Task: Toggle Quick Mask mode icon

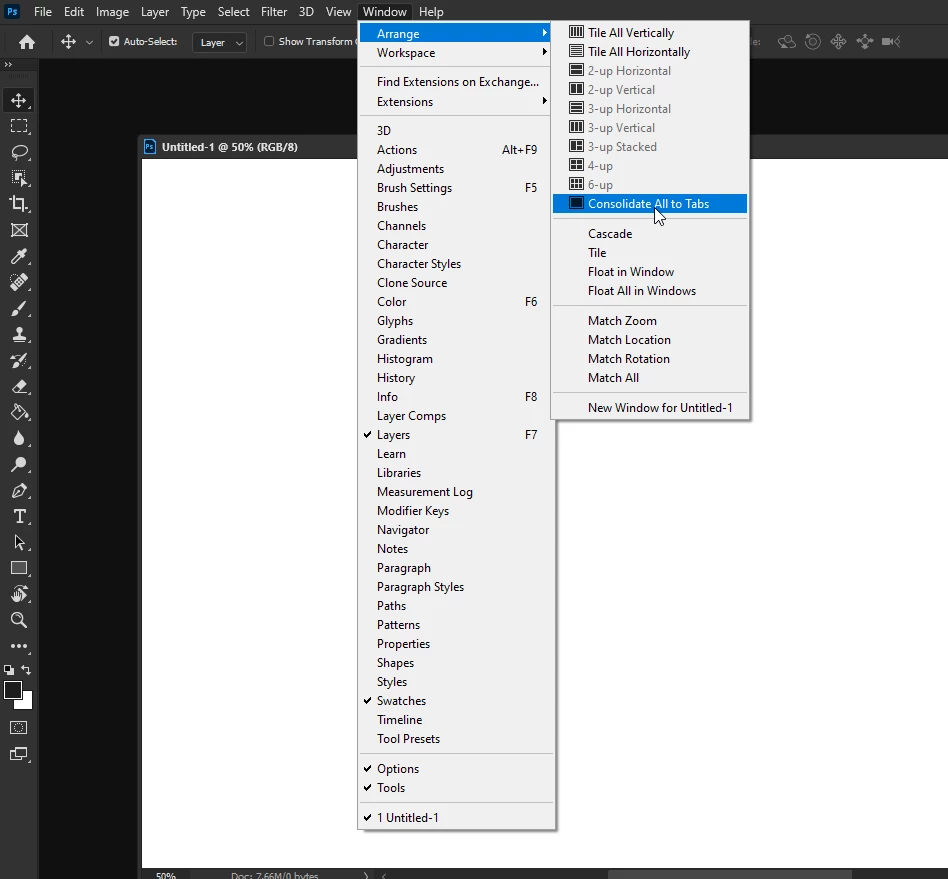Action: [19, 728]
